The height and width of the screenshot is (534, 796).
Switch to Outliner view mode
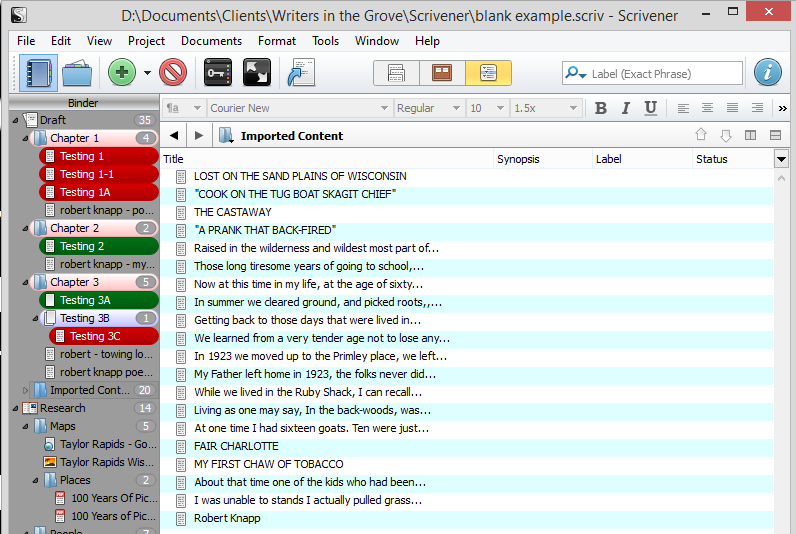click(488, 73)
